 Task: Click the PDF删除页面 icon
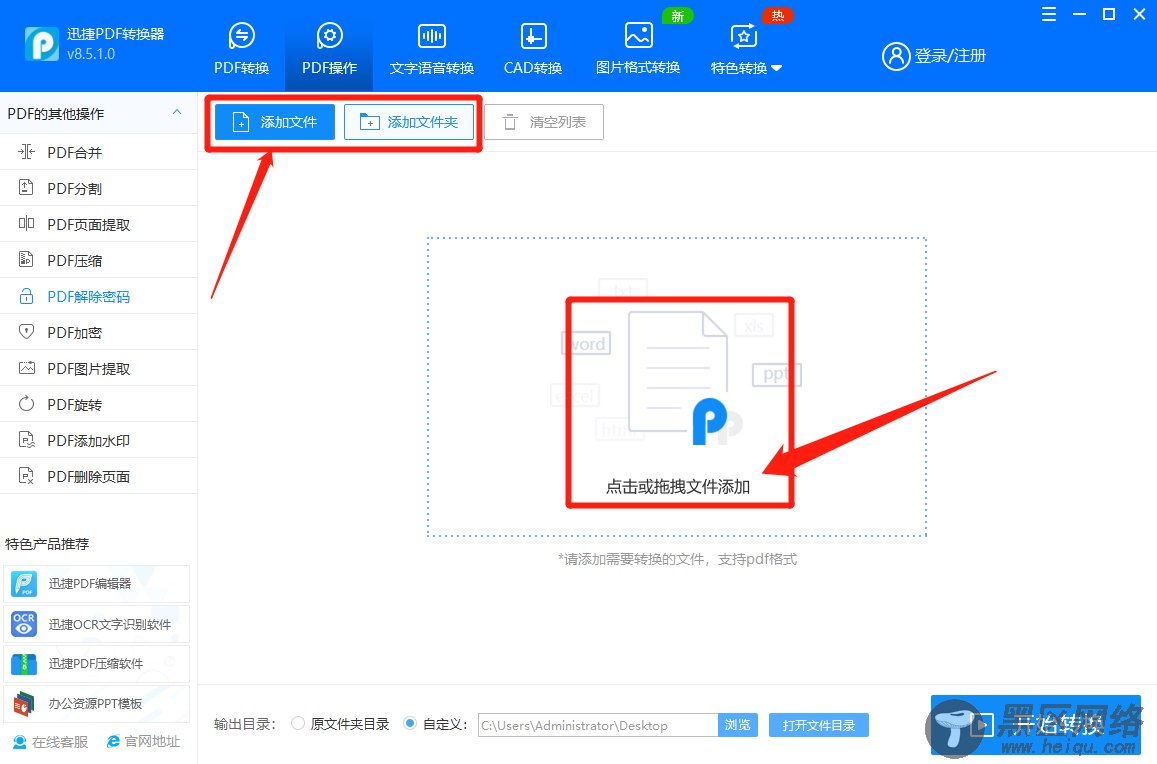pos(27,476)
